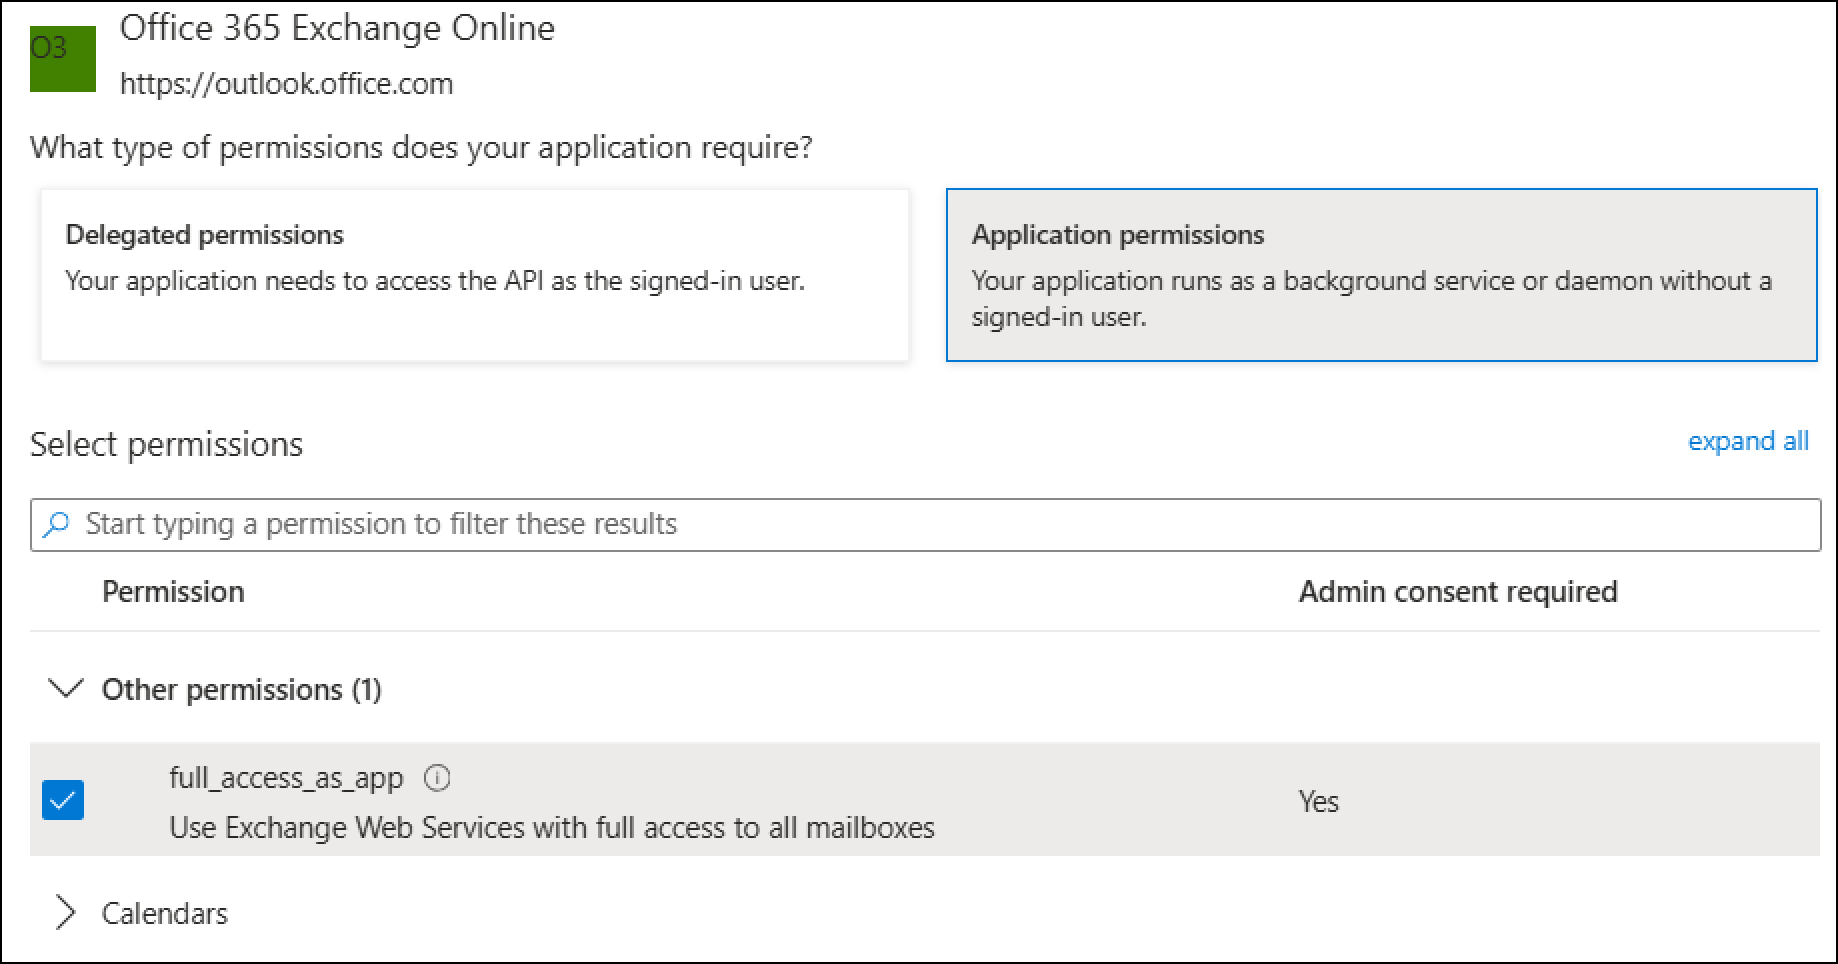The height and width of the screenshot is (964, 1838).
Task: Click the Admin consent required column header
Action: [x=1458, y=591]
